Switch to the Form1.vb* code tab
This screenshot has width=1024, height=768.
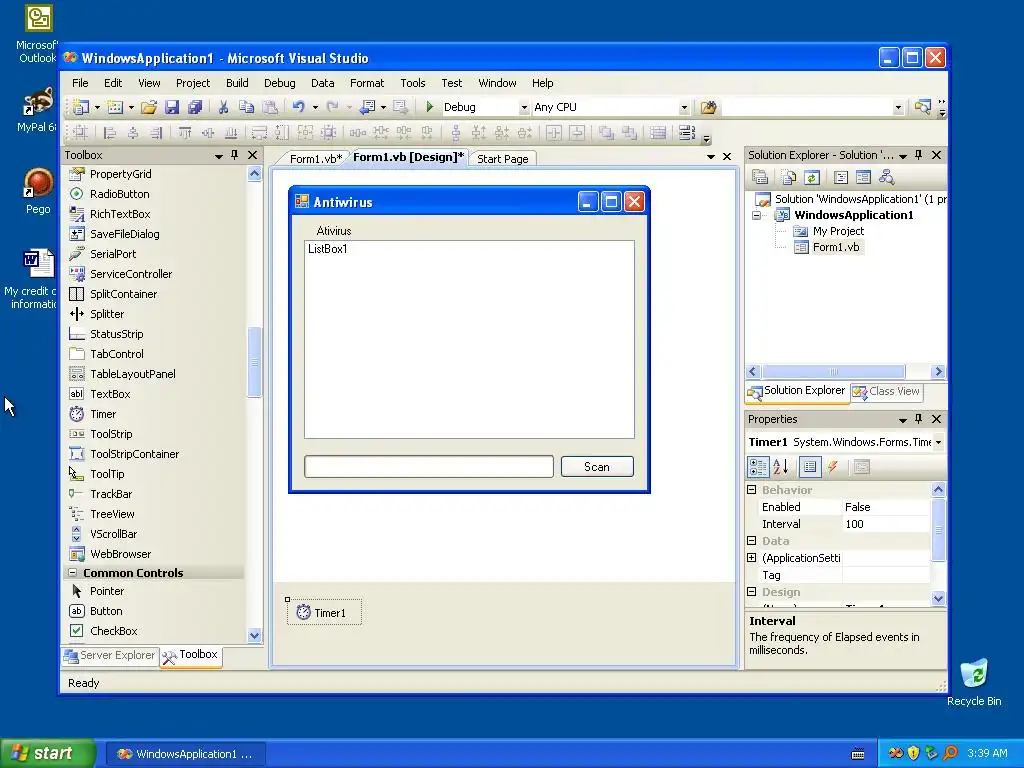[x=315, y=159]
